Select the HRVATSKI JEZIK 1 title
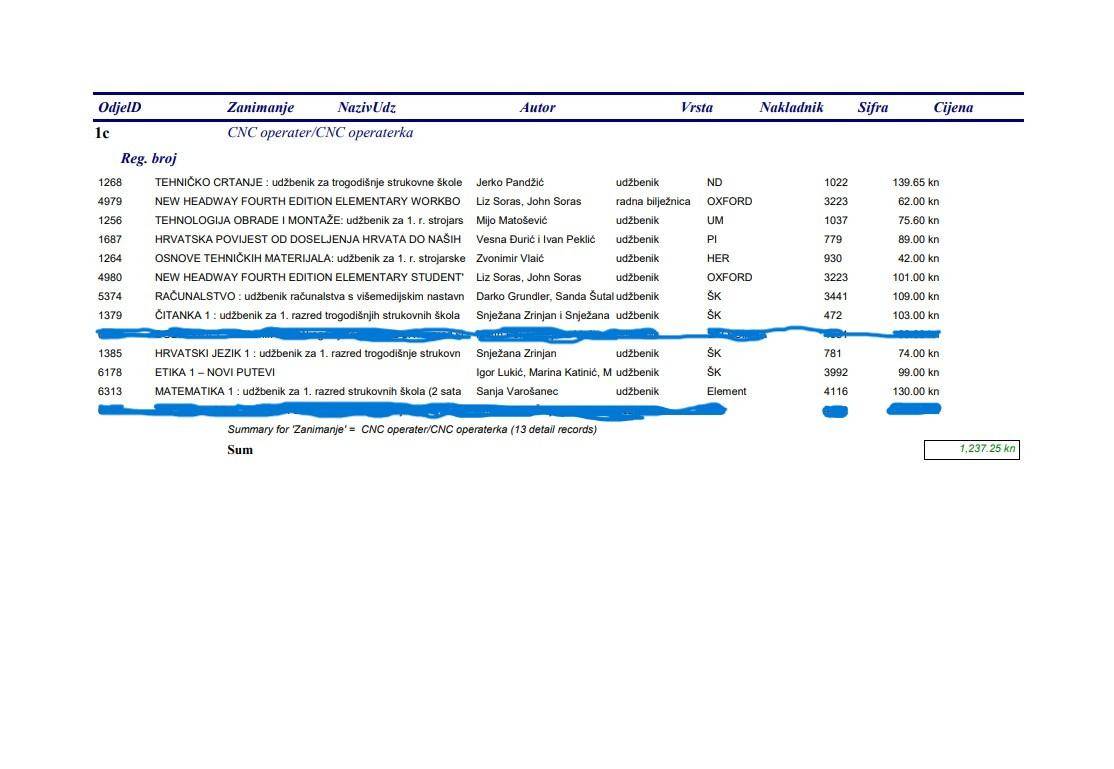The width and height of the screenshot is (1114, 769). tap(308, 353)
